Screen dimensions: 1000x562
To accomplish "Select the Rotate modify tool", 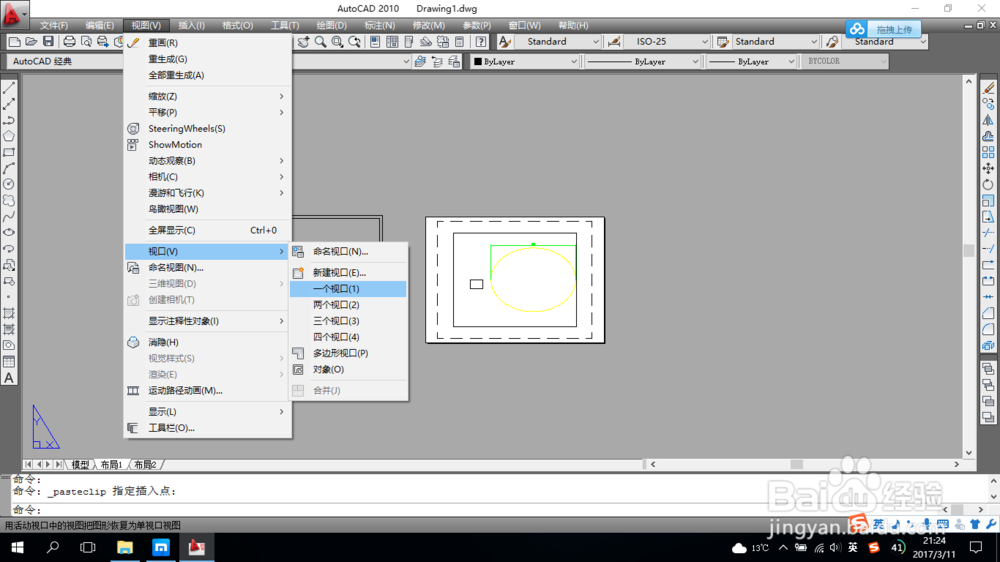I will coord(988,184).
